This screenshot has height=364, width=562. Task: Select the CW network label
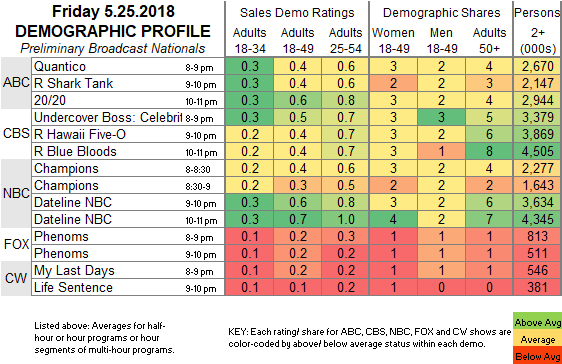tap(16, 278)
